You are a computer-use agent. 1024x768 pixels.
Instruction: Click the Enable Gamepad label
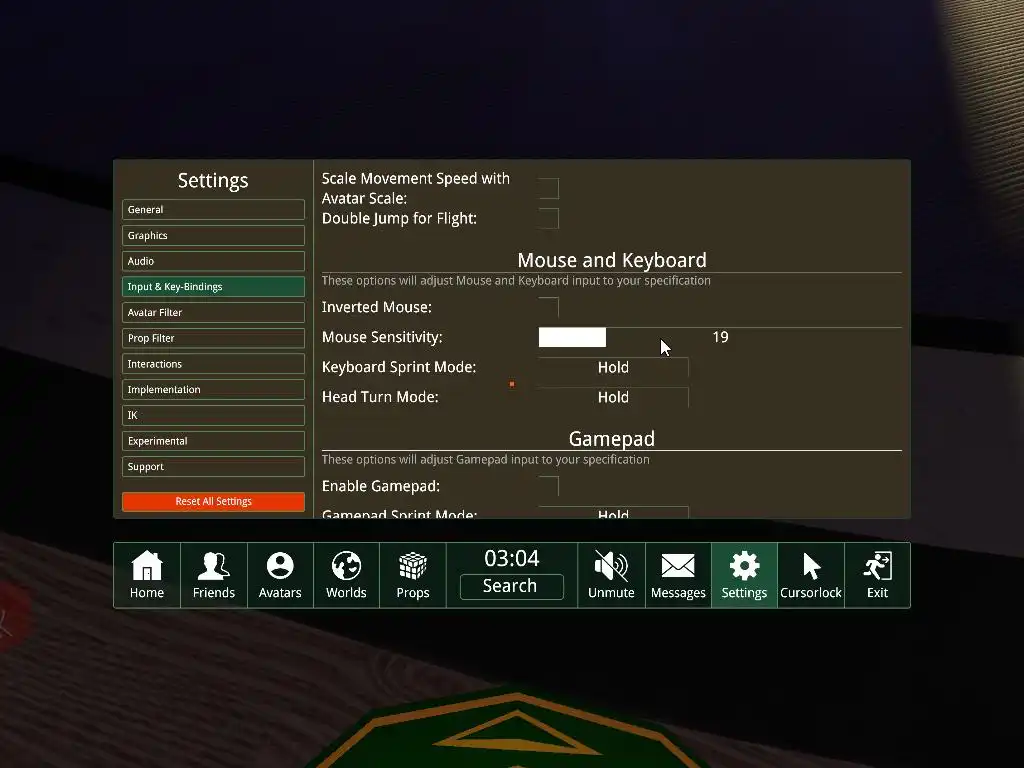(381, 486)
